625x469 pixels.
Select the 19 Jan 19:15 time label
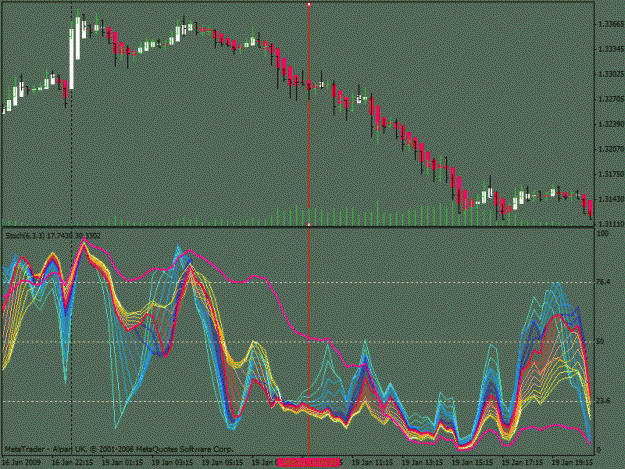[572, 463]
